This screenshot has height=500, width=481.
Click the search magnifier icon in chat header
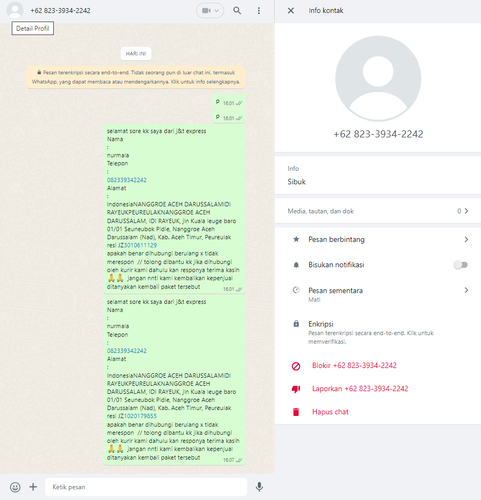coord(237,11)
